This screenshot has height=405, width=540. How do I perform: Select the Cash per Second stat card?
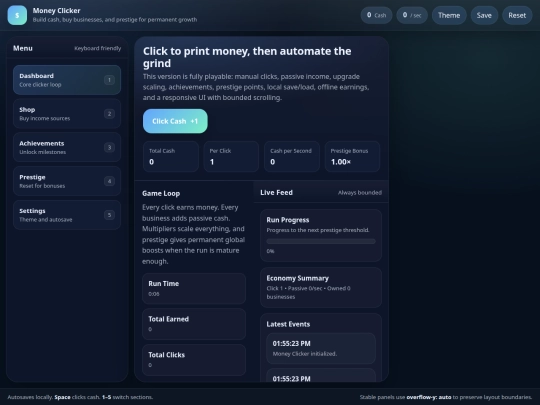point(292,157)
